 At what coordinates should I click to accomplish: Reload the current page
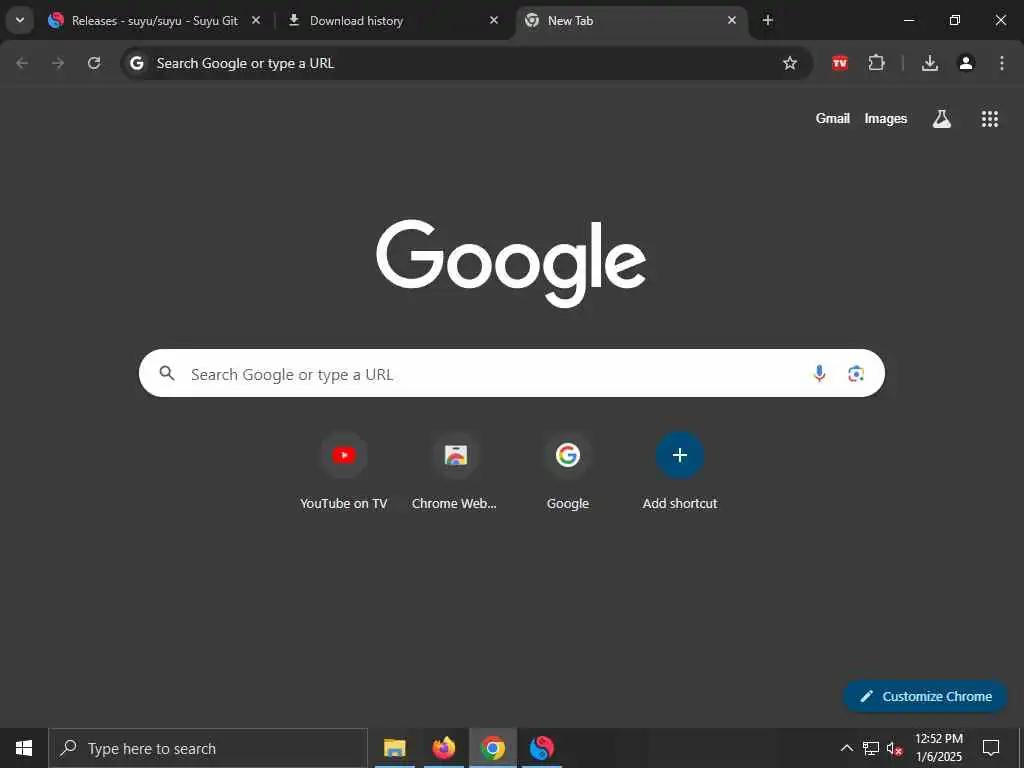click(94, 63)
